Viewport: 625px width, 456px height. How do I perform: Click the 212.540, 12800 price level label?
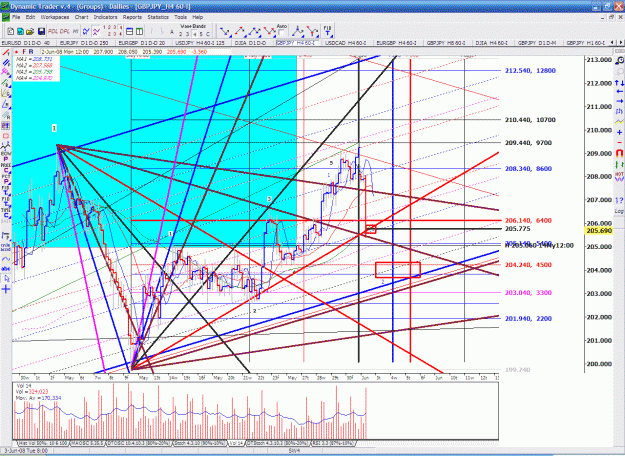click(530, 71)
